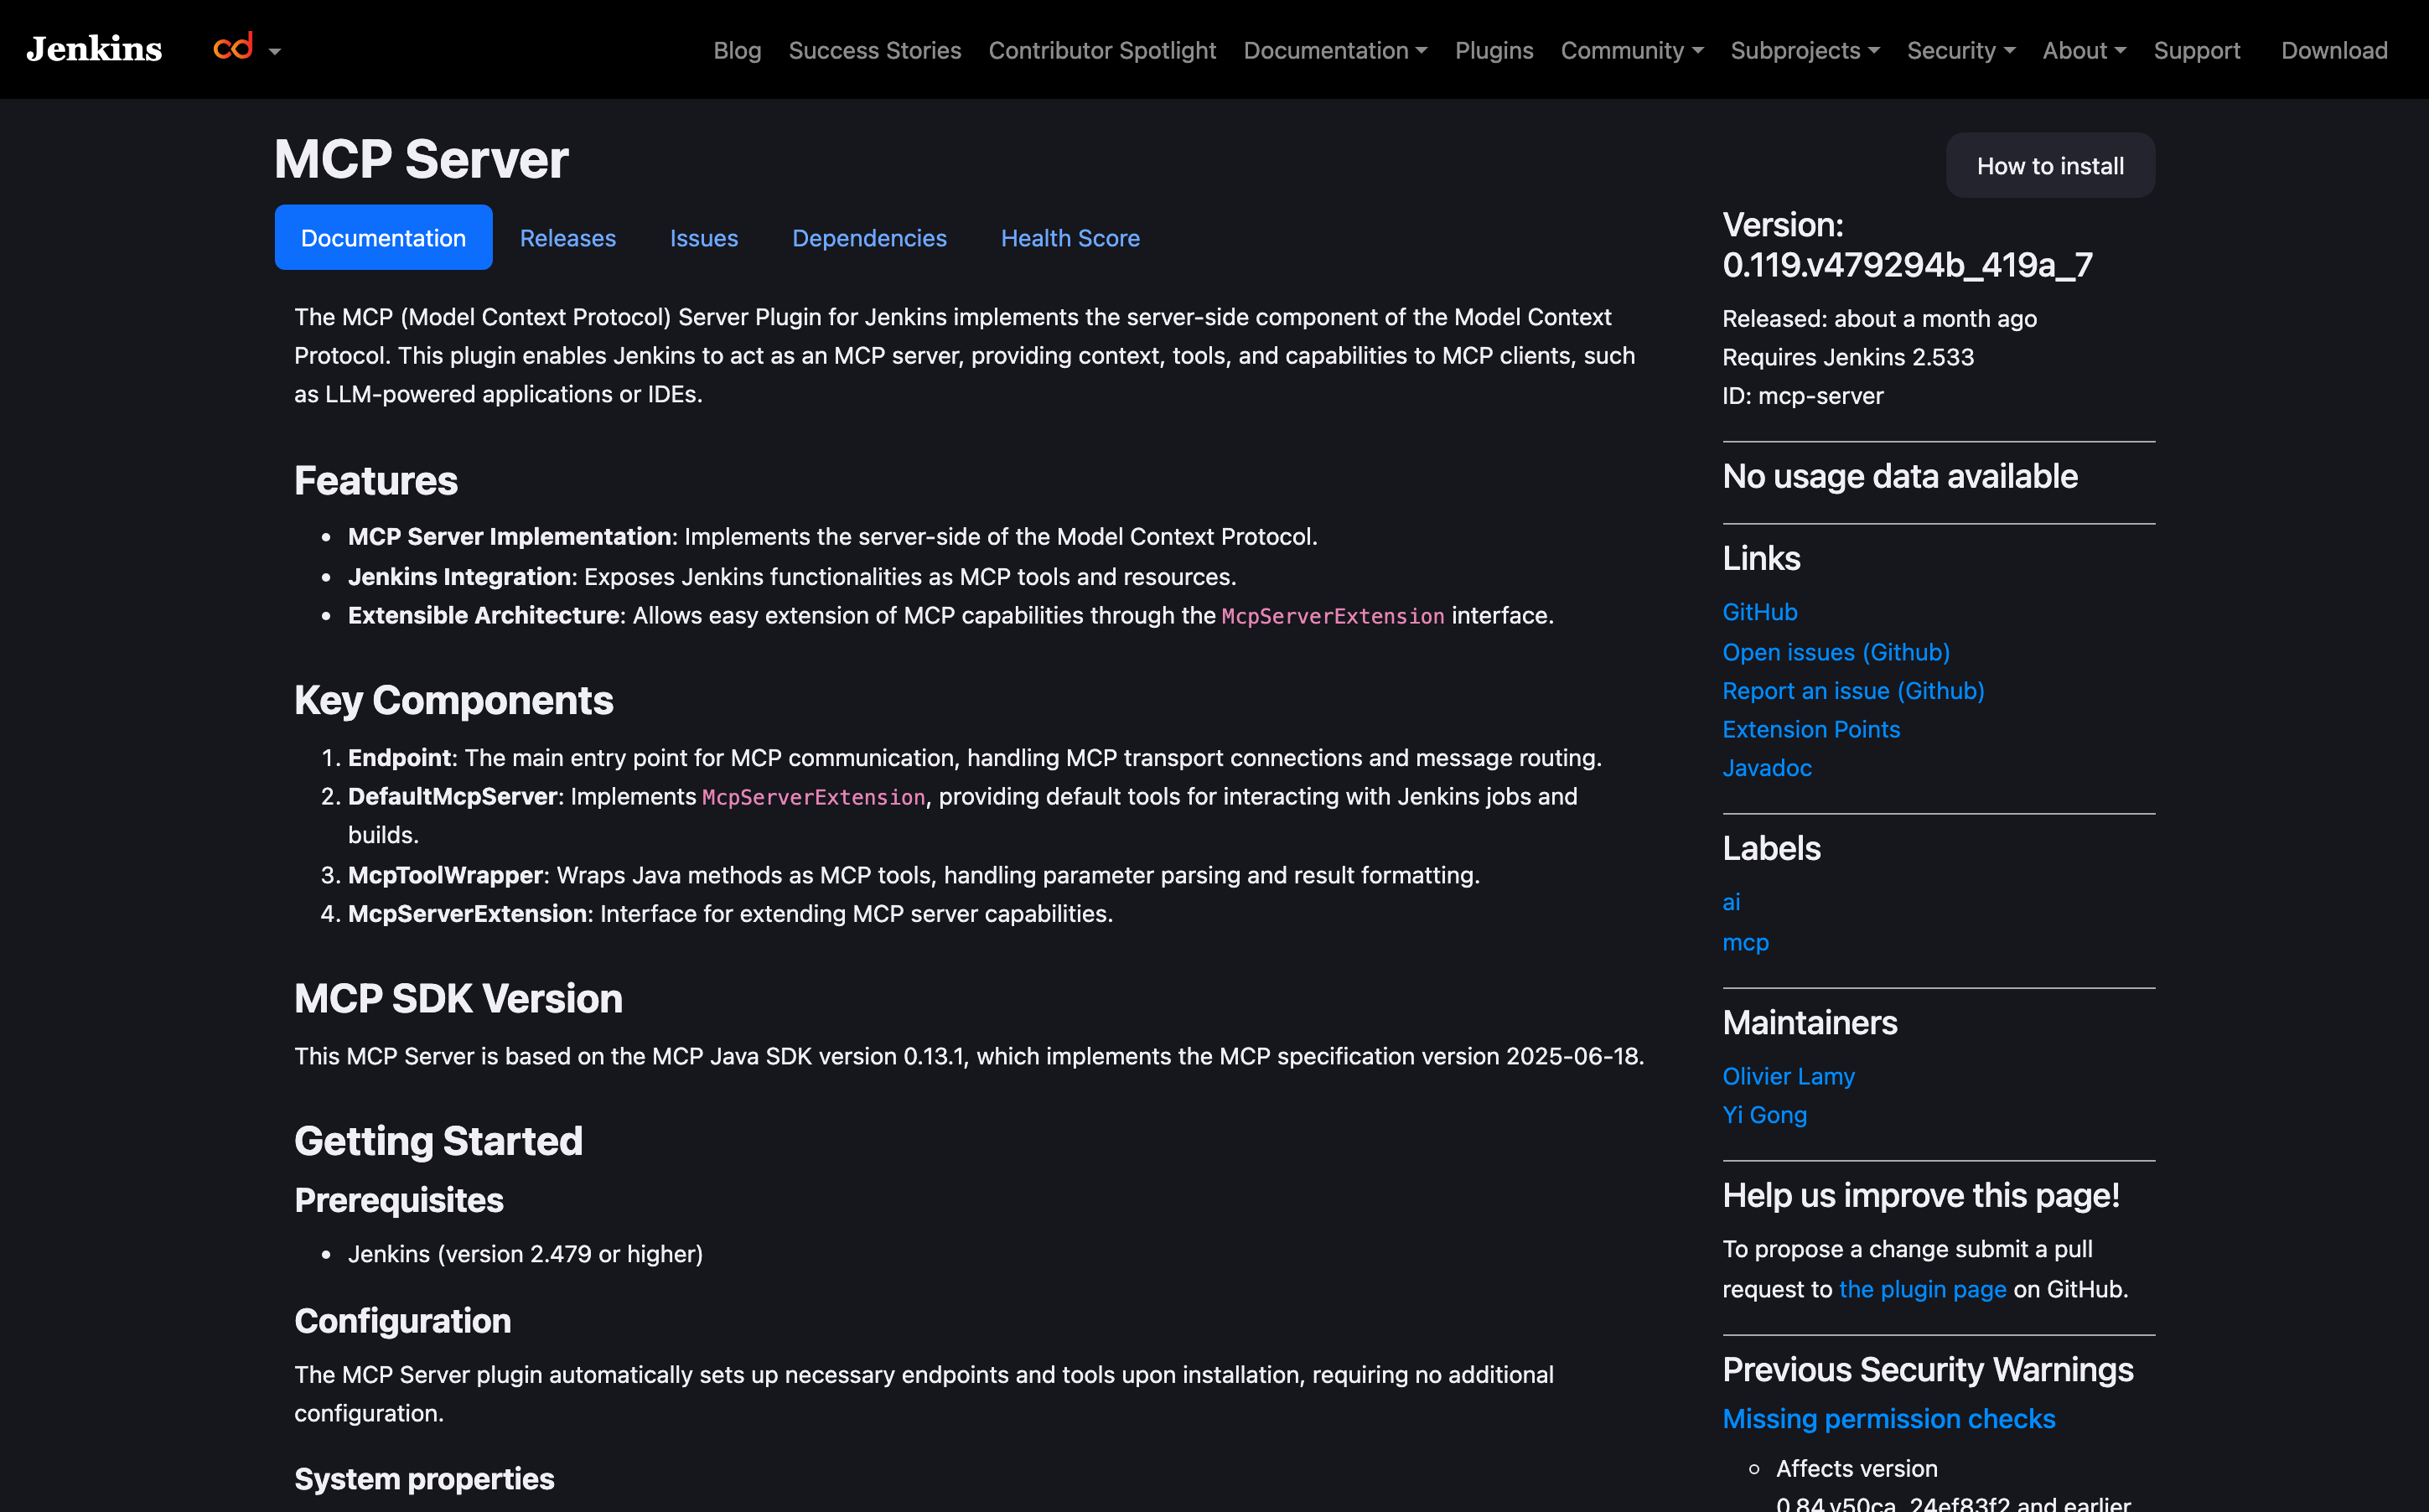Open the Javadoc link

pyautogui.click(x=1766, y=768)
